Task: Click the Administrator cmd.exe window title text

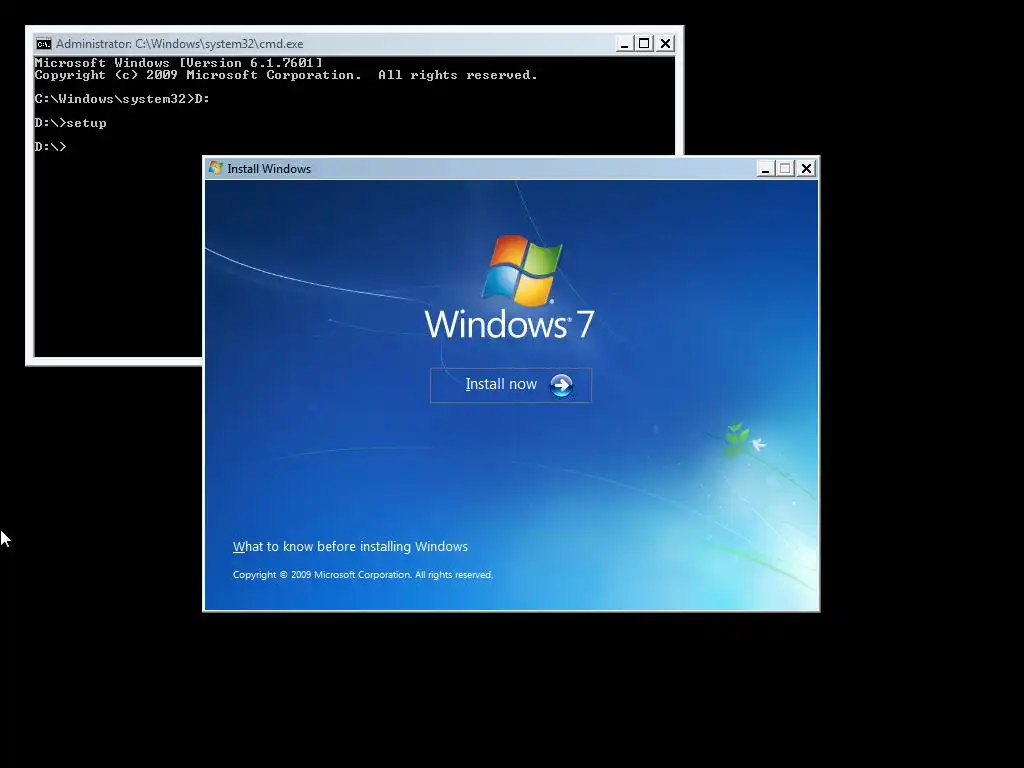Action: [180, 44]
